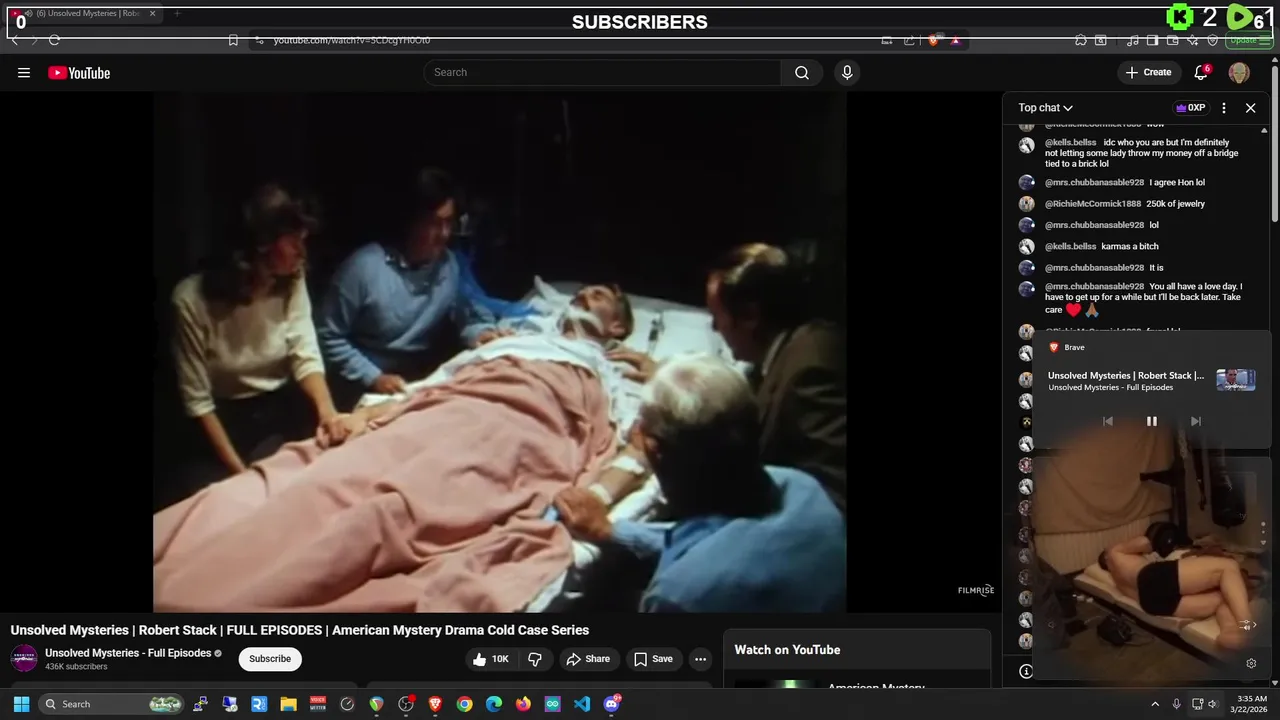
Task: Open Brave Shields lion icon
Action: click(x=934, y=40)
